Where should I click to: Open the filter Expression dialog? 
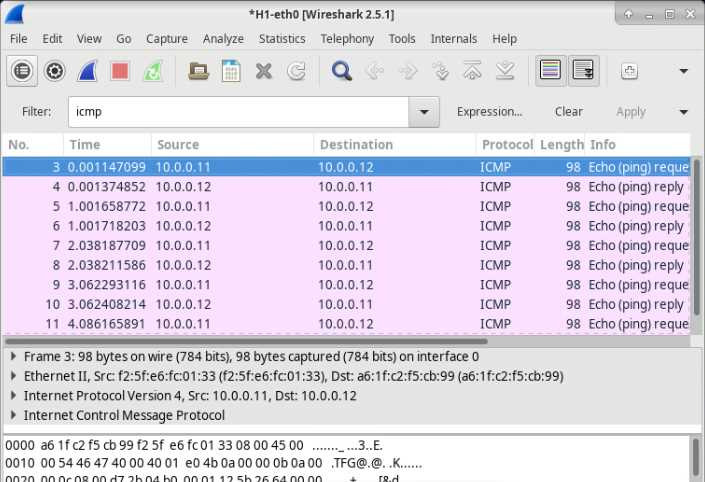click(489, 112)
